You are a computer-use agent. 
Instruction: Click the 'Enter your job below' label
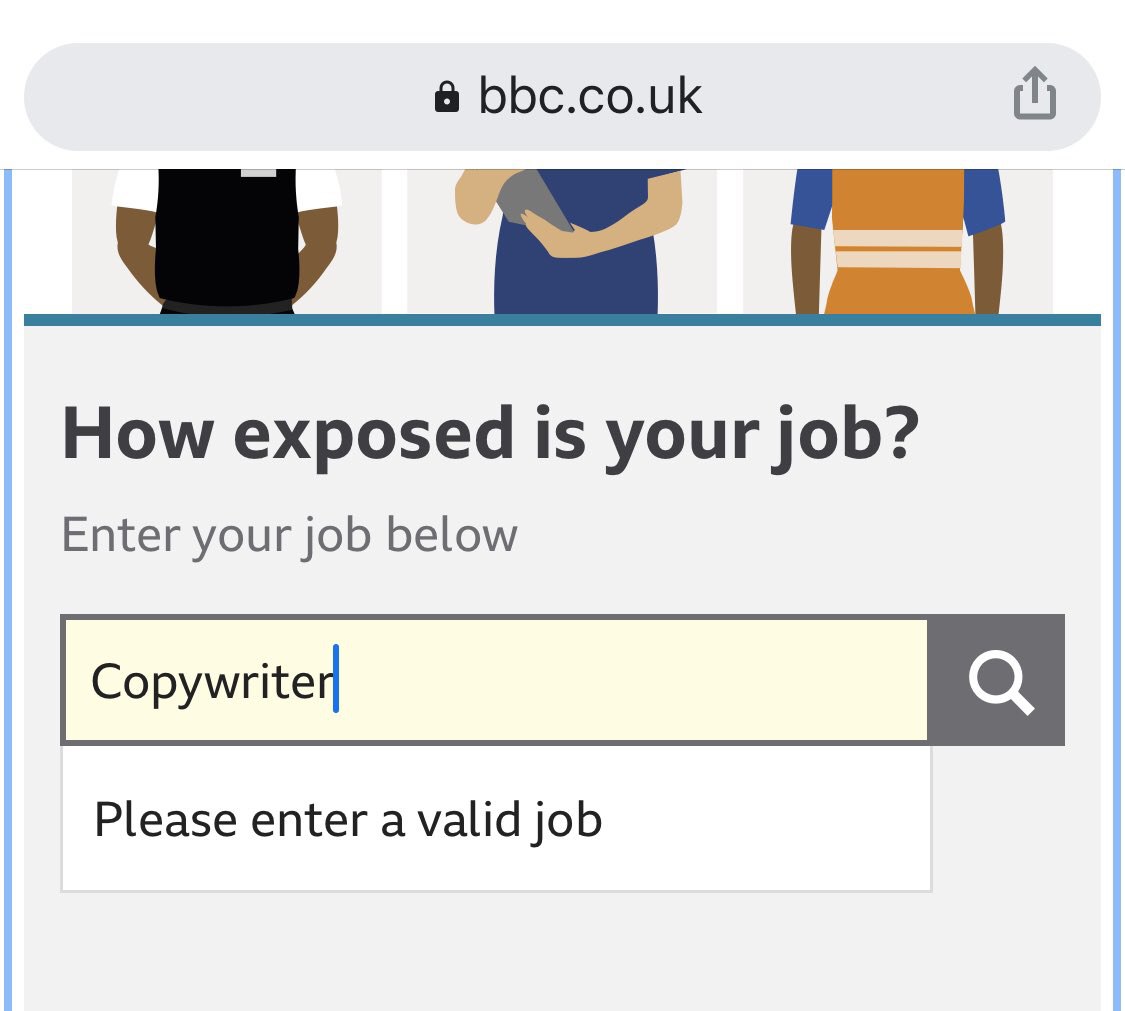[289, 535]
